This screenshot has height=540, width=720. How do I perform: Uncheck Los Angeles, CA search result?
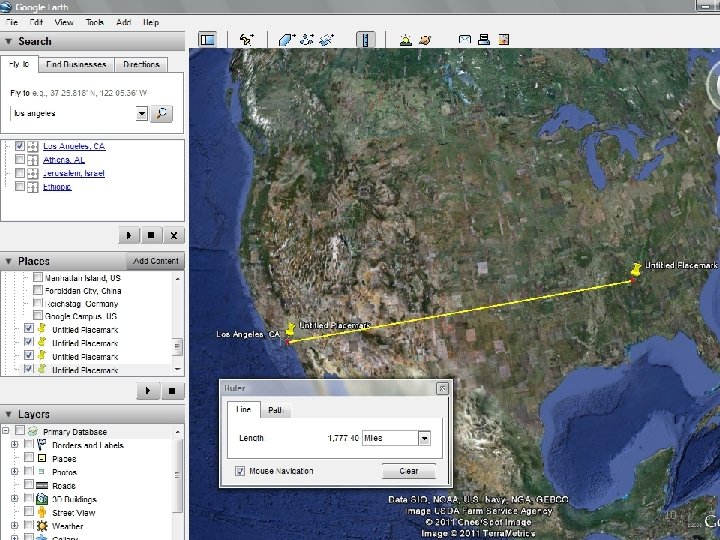click(x=20, y=146)
